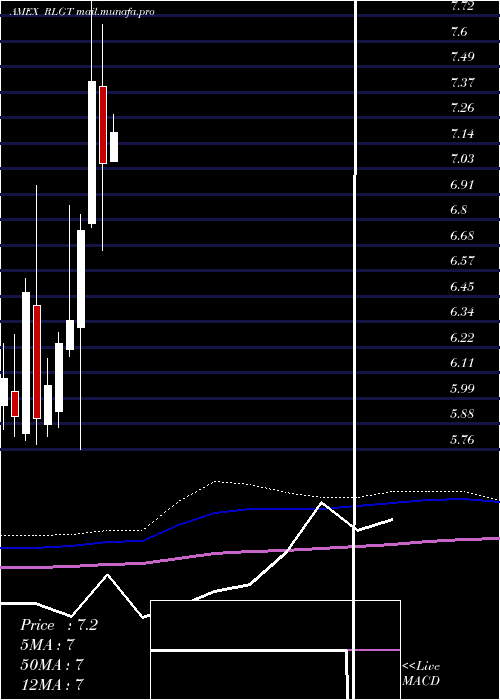Click the 5.99 price axis label
Screen dimensions: 500x700
pos(462,388)
